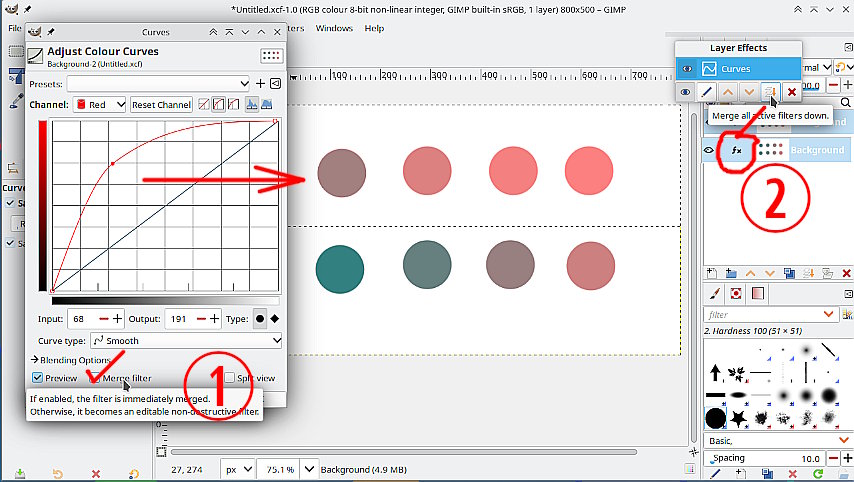Remove the selected filter in Layer Effects
854x482 pixels.
click(792, 92)
